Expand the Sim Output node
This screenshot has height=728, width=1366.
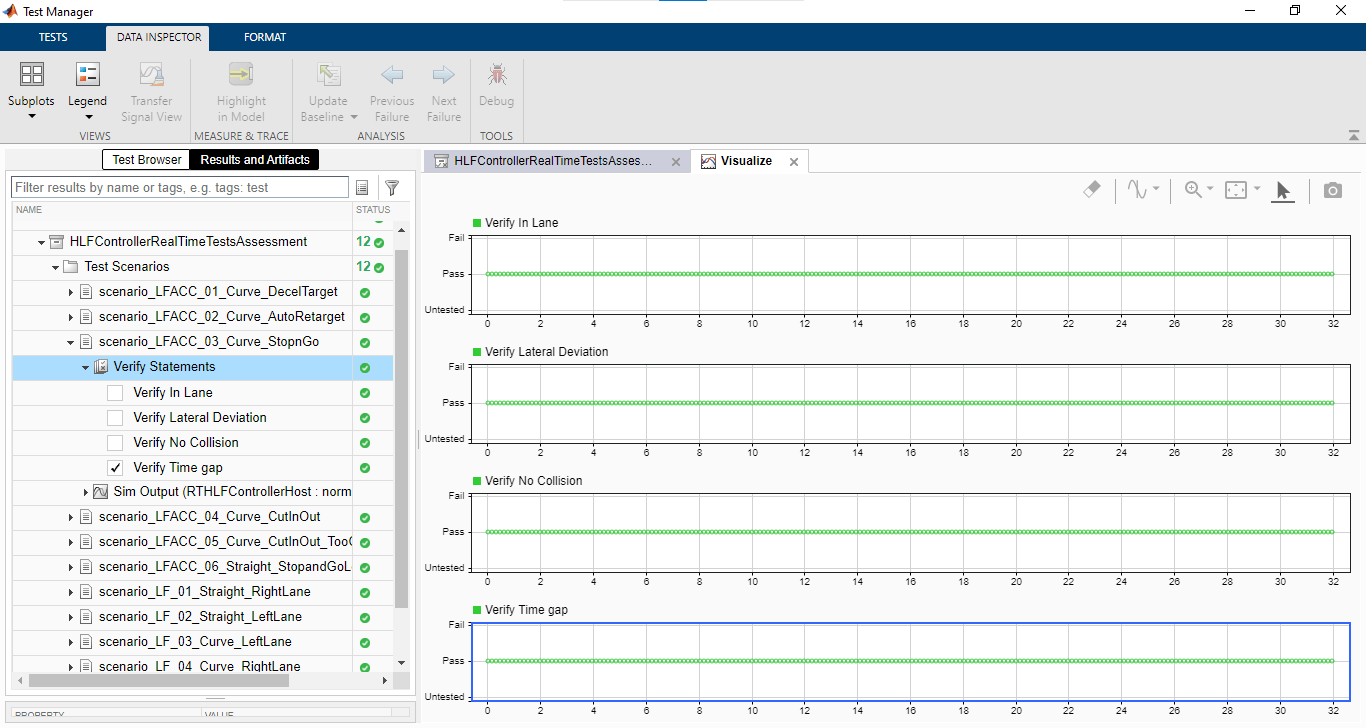(x=85, y=493)
